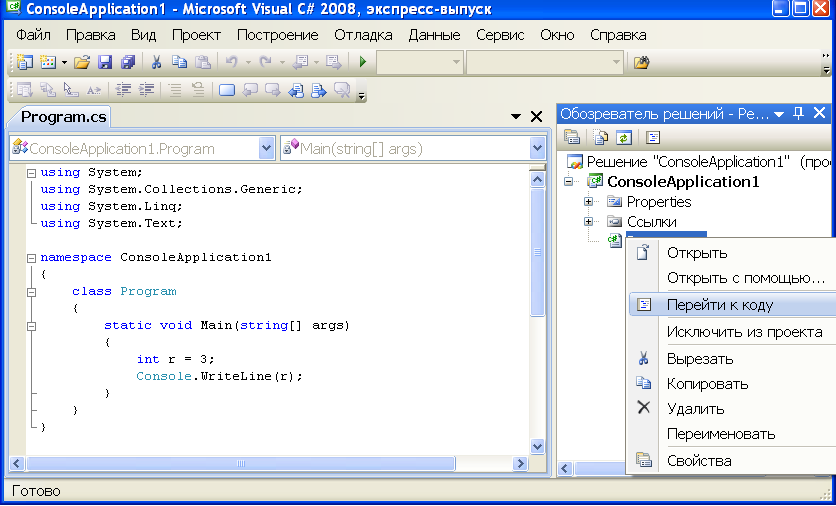Click Show All Files icon in Solution Explorer

coord(601,137)
